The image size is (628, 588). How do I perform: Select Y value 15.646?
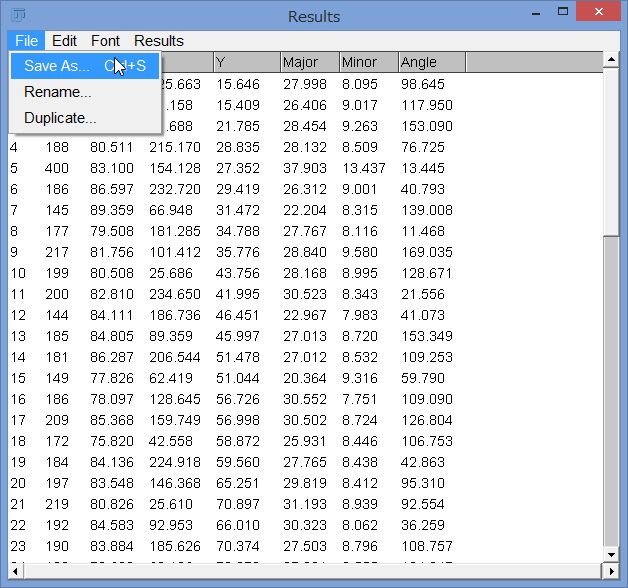coord(238,85)
